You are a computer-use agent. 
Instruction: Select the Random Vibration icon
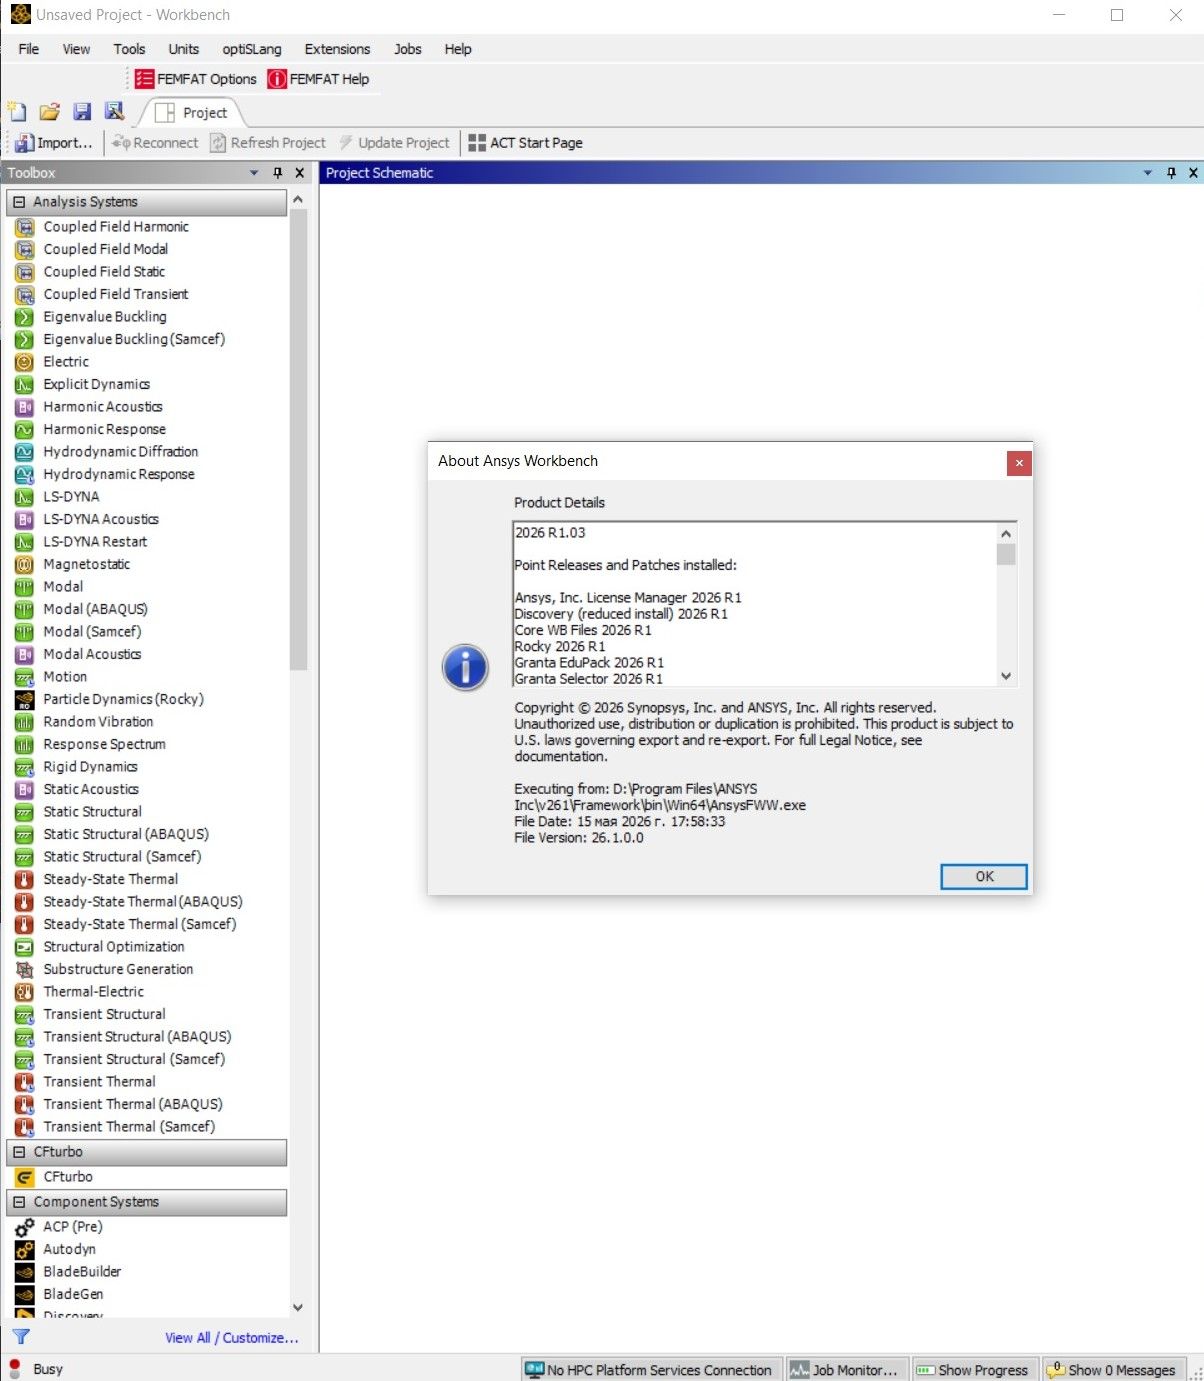25,722
